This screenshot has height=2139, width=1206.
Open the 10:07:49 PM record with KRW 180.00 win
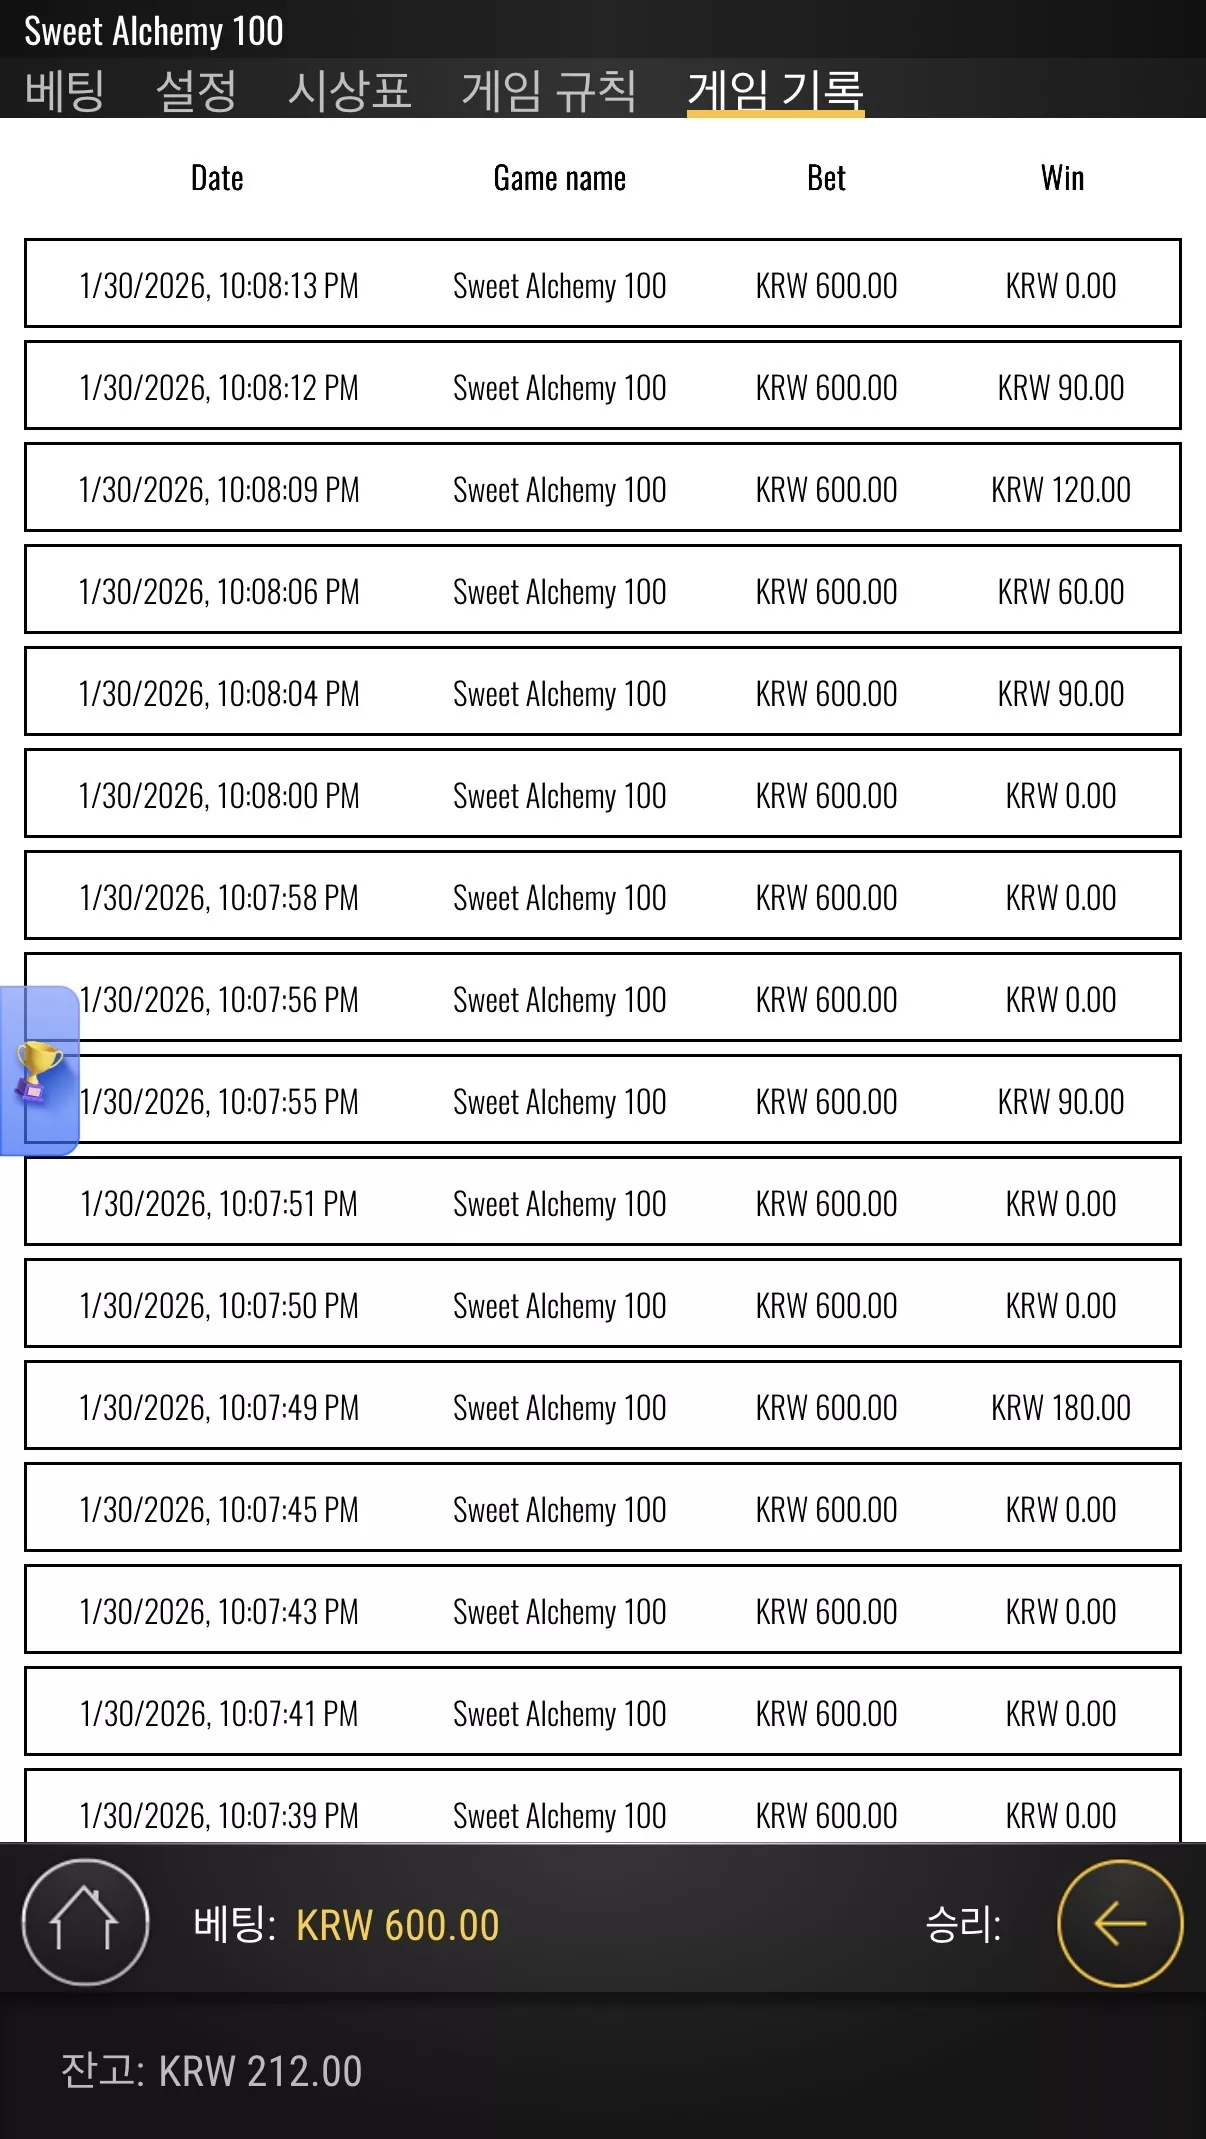603,1405
